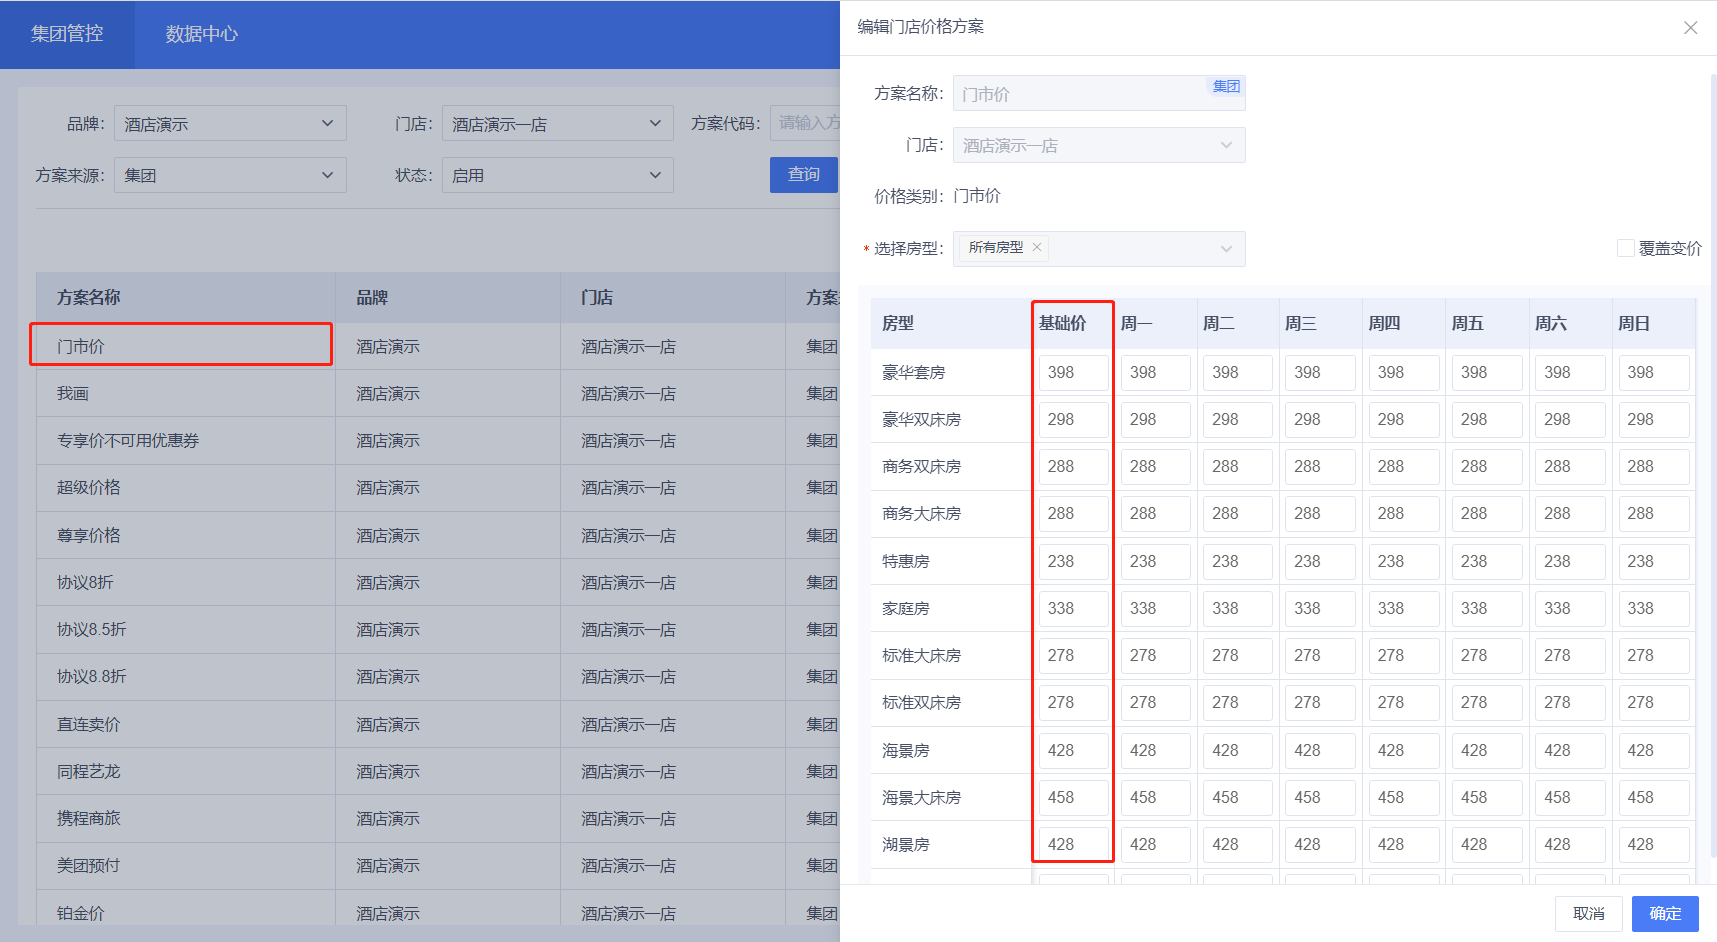The height and width of the screenshot is (942, 1717).
Task: Click the 周二 price field for 商务大床房
Action: 1238,513
